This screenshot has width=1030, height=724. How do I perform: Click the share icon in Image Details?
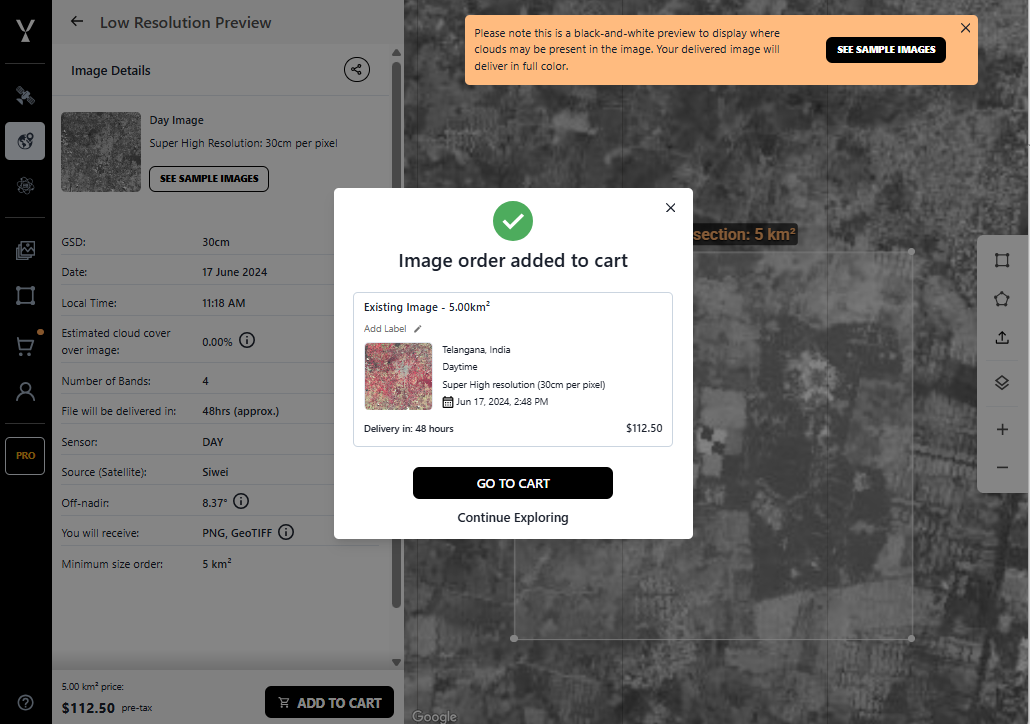(356, 69)
